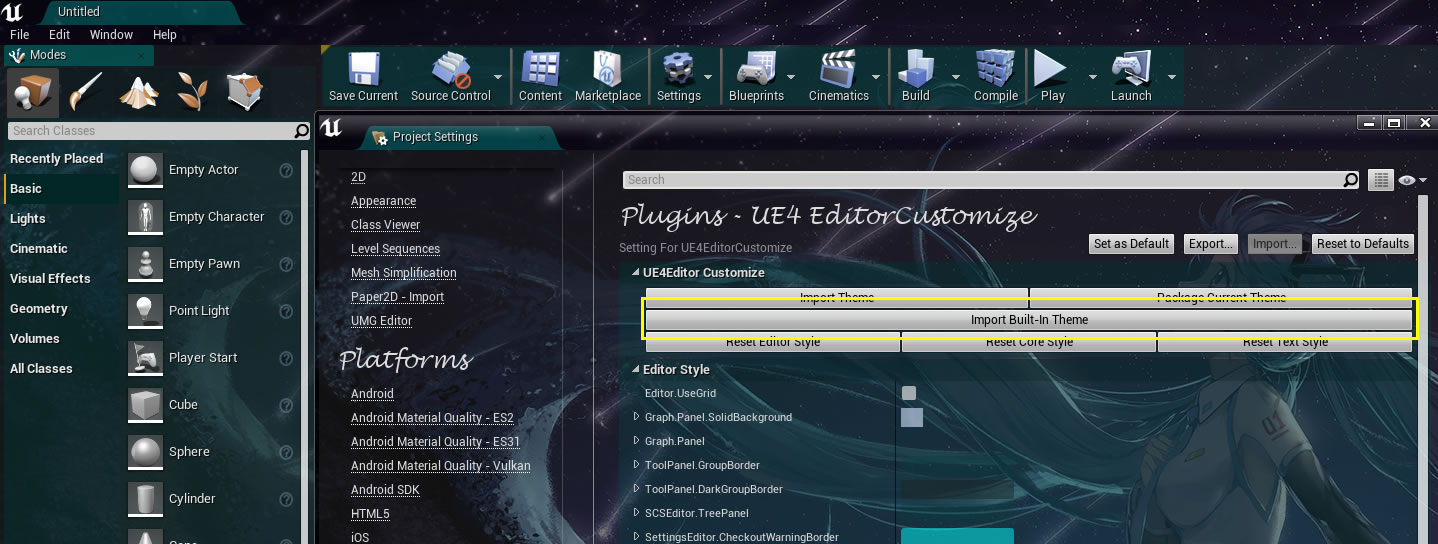1438x544 pixels.
Task: Click the Set as Default button
Action: pyautogui.click(x=1131, y=244)
